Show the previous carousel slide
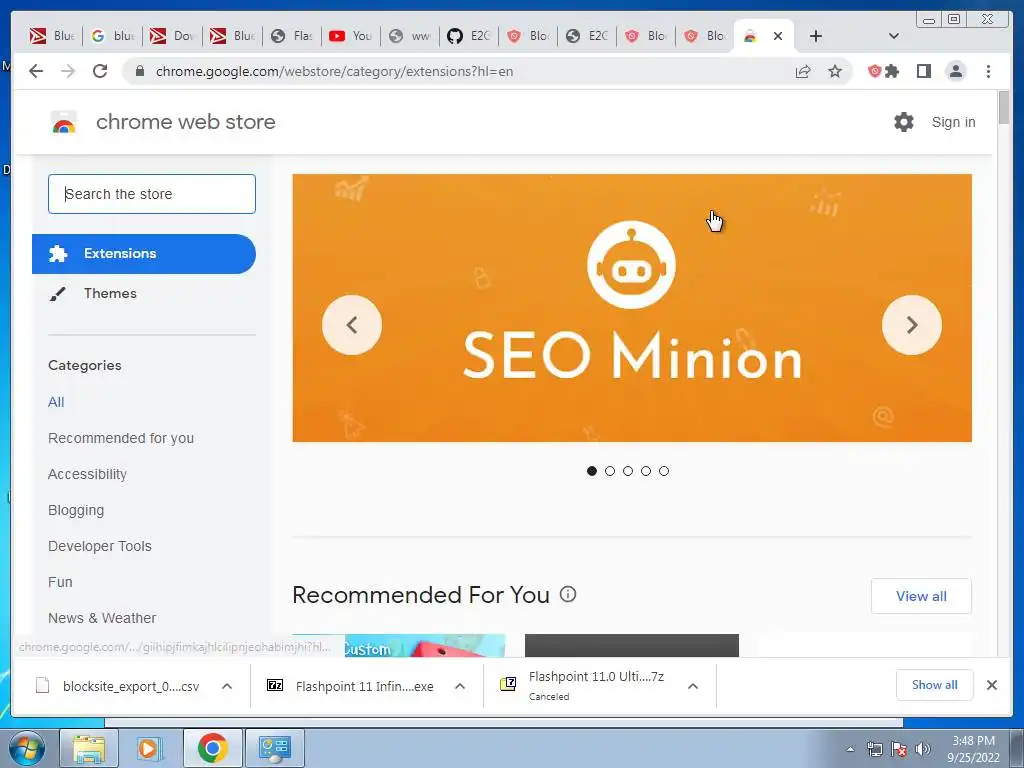The height and width of the screenshot is (768, 1024). tap(352, 325)
